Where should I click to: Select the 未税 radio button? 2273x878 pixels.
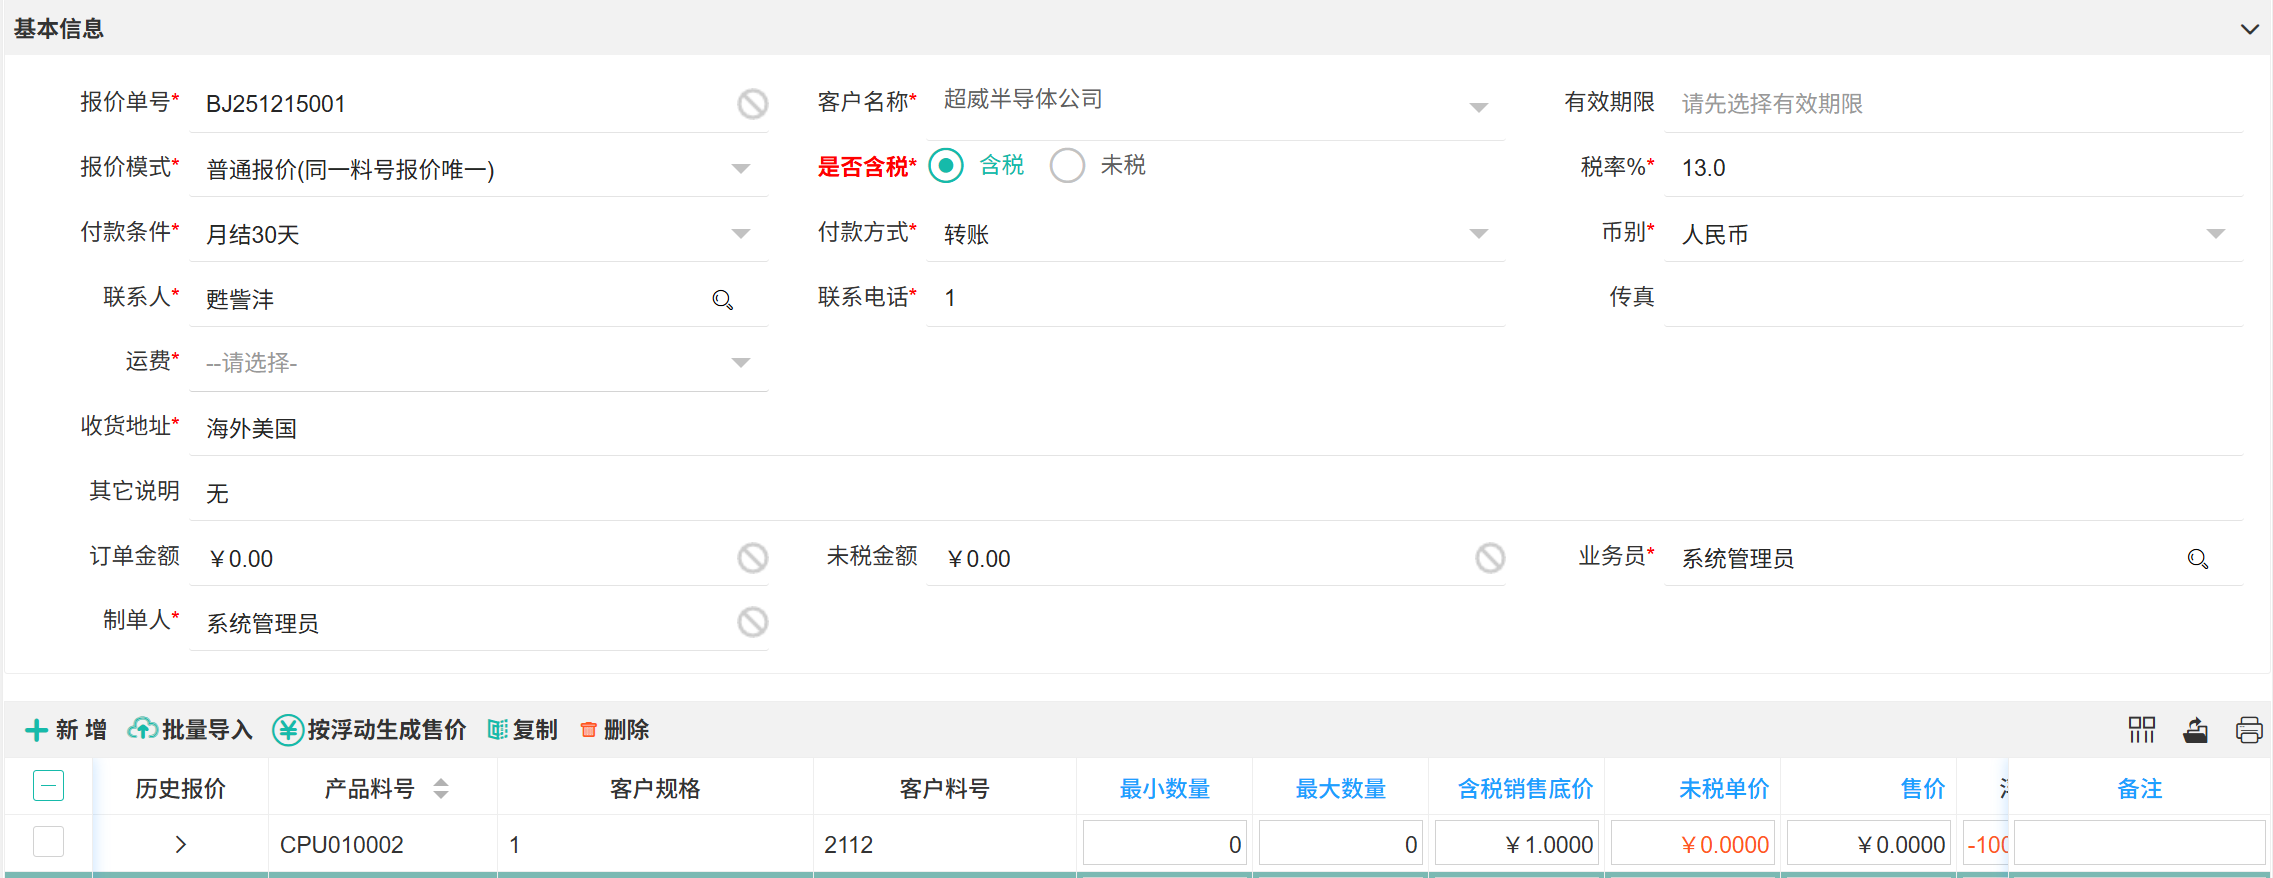(x=1067, y=166)
